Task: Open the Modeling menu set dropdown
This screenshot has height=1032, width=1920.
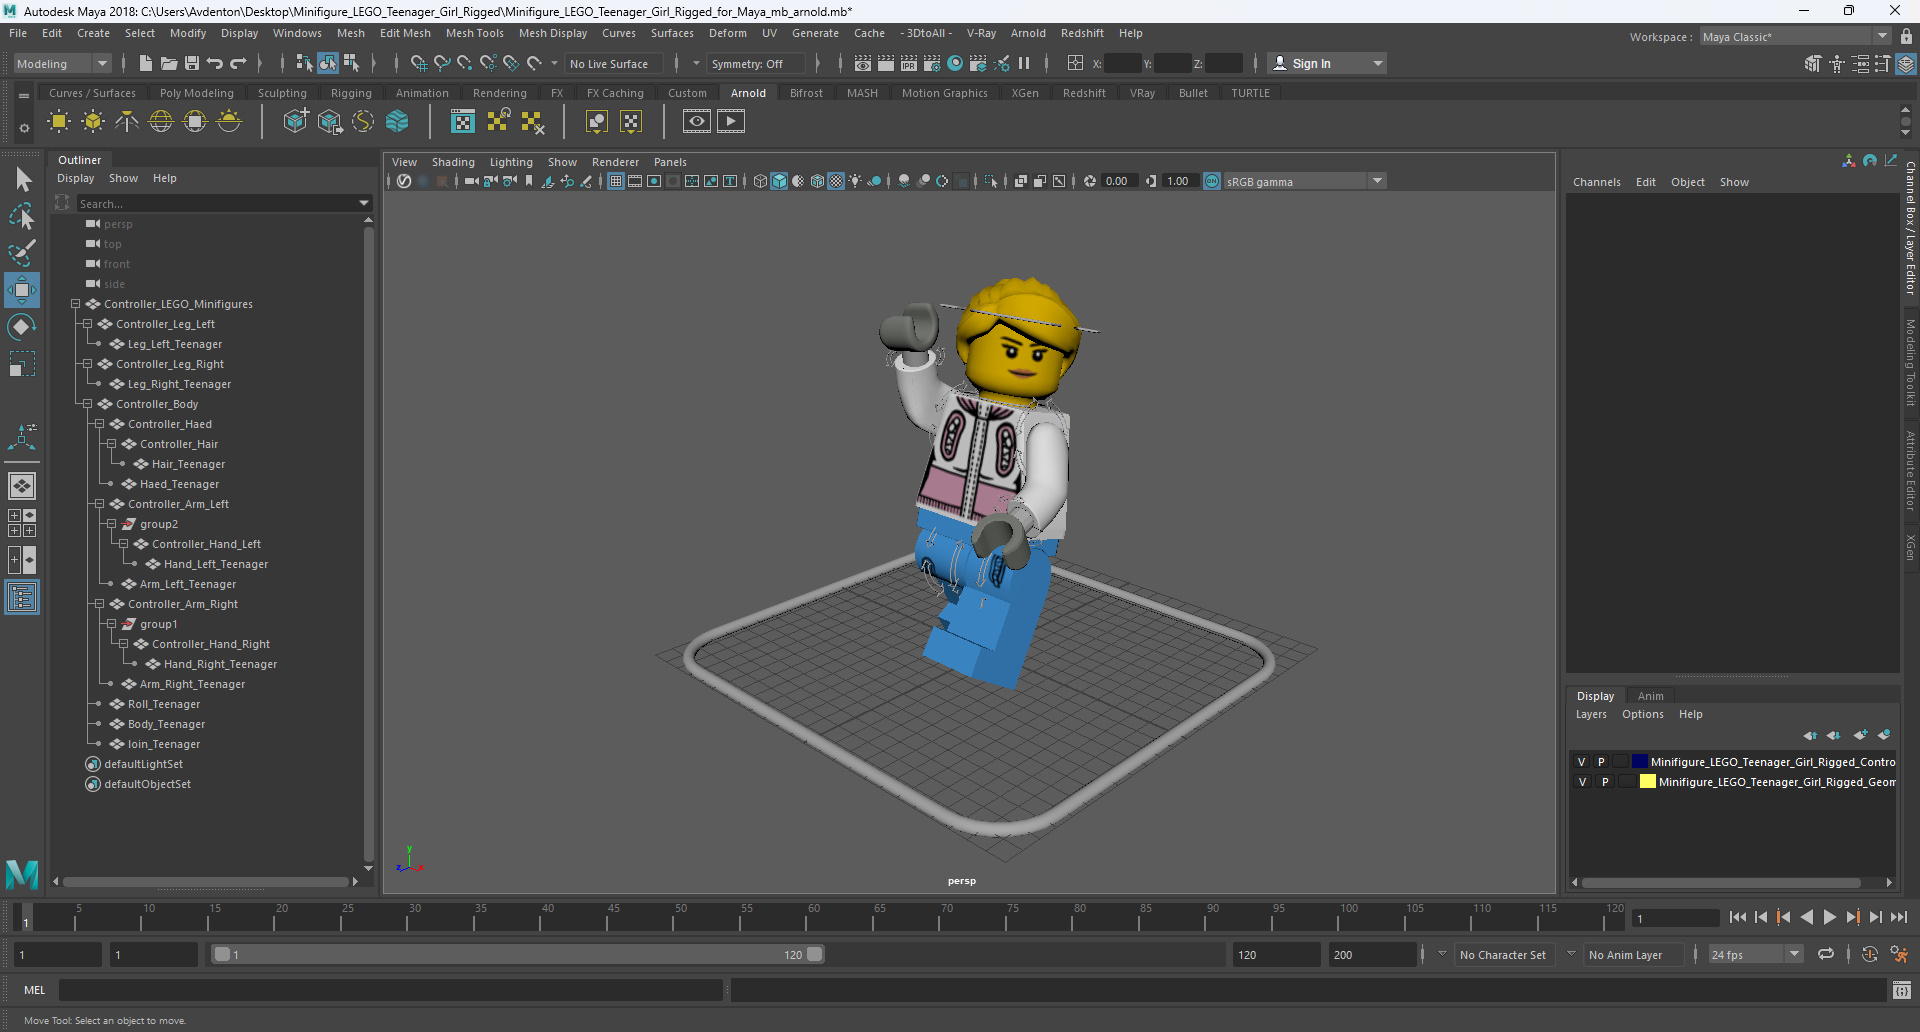Action: (62, 63)
